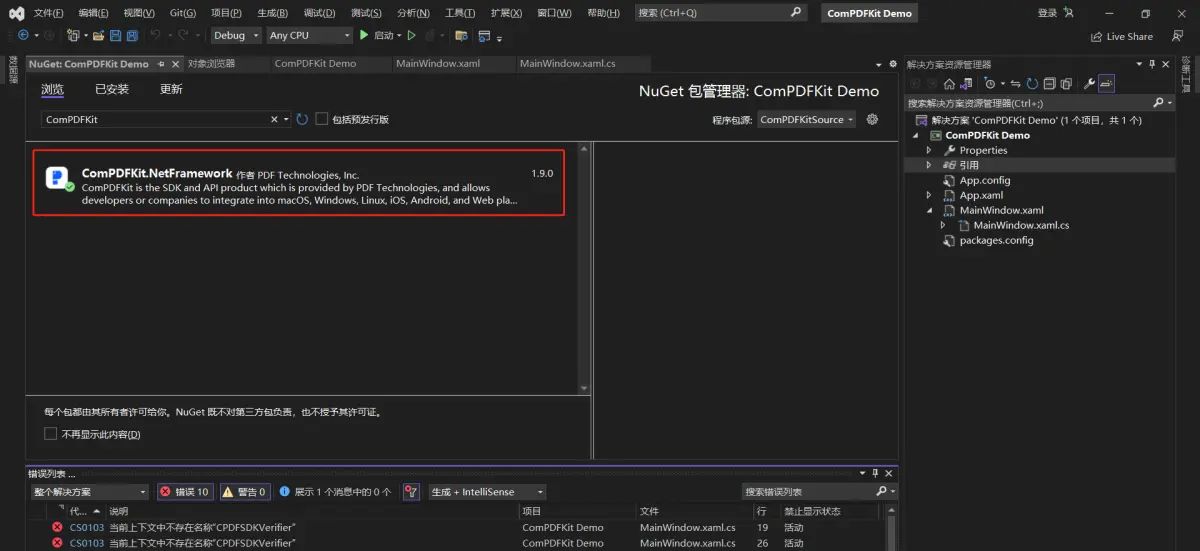
Task: Open Properties wrench in Solution Explorer
Action: click(1089, 84)
